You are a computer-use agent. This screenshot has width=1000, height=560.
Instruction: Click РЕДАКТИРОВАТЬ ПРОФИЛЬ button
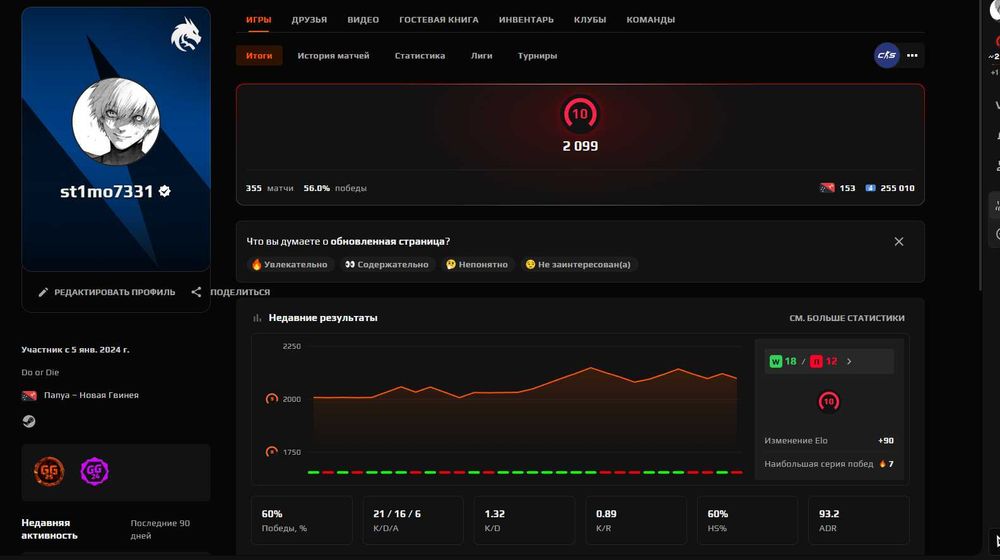(x=107, y=292)
